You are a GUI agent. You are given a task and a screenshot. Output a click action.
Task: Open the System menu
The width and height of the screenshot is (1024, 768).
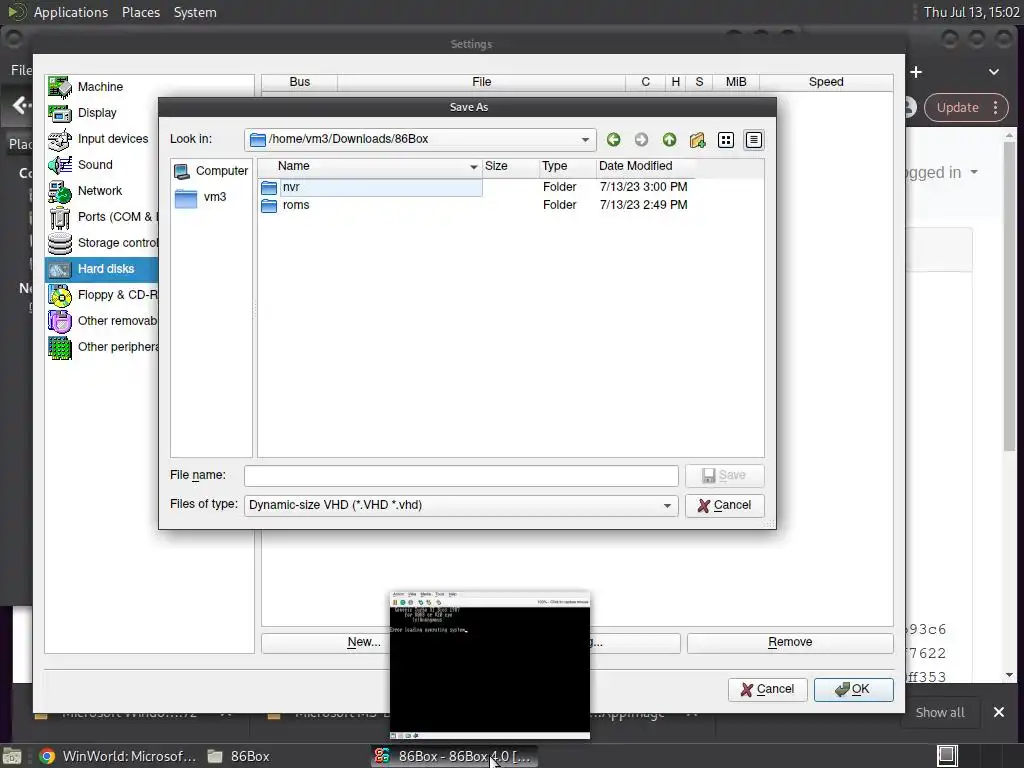195,12
